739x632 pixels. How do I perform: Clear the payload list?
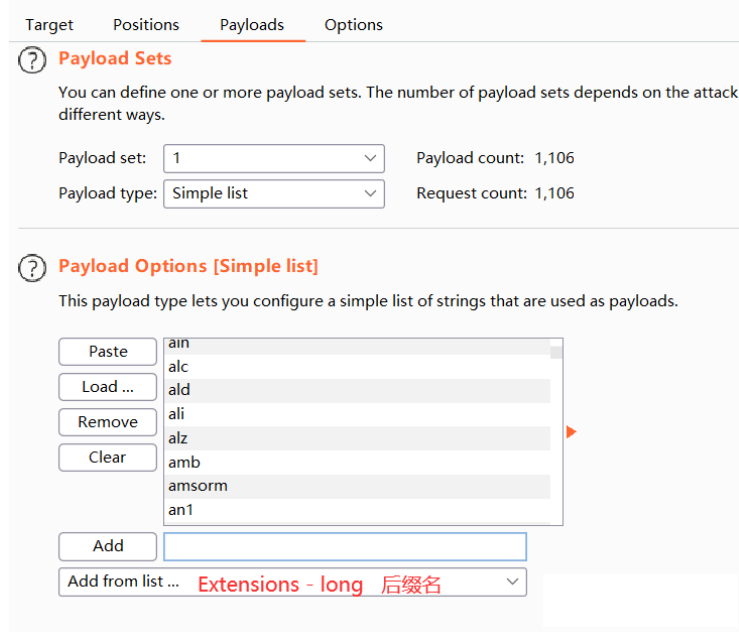tap(107, 457)
